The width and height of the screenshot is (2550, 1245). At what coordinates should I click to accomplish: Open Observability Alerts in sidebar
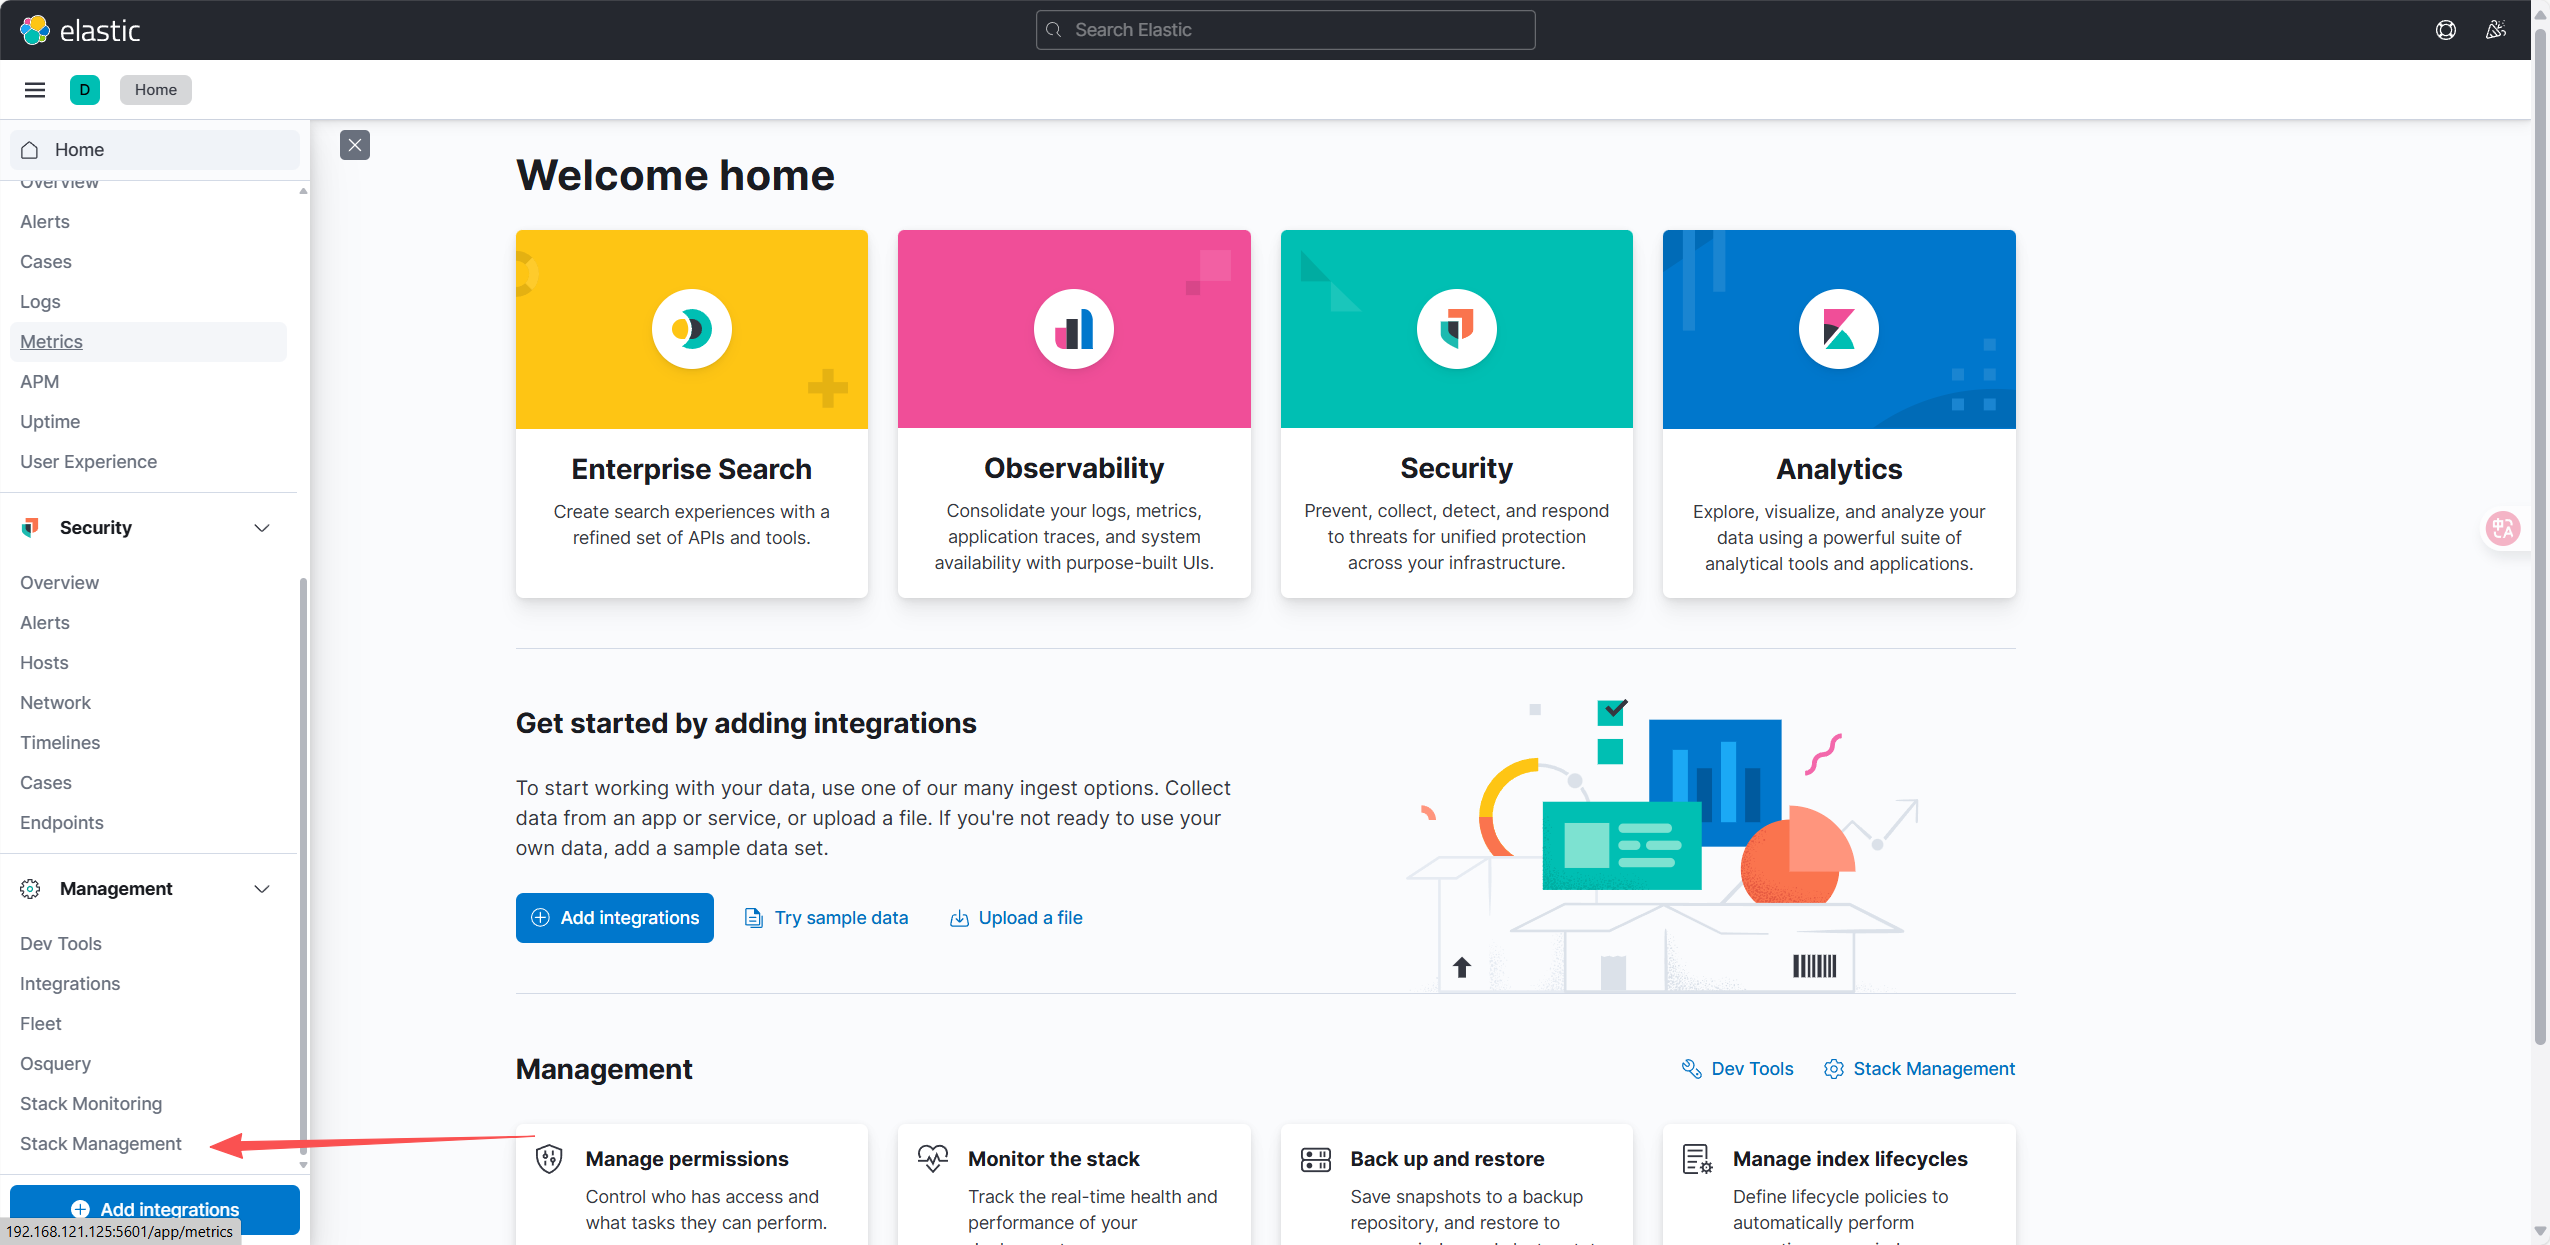tap(45, 222)
